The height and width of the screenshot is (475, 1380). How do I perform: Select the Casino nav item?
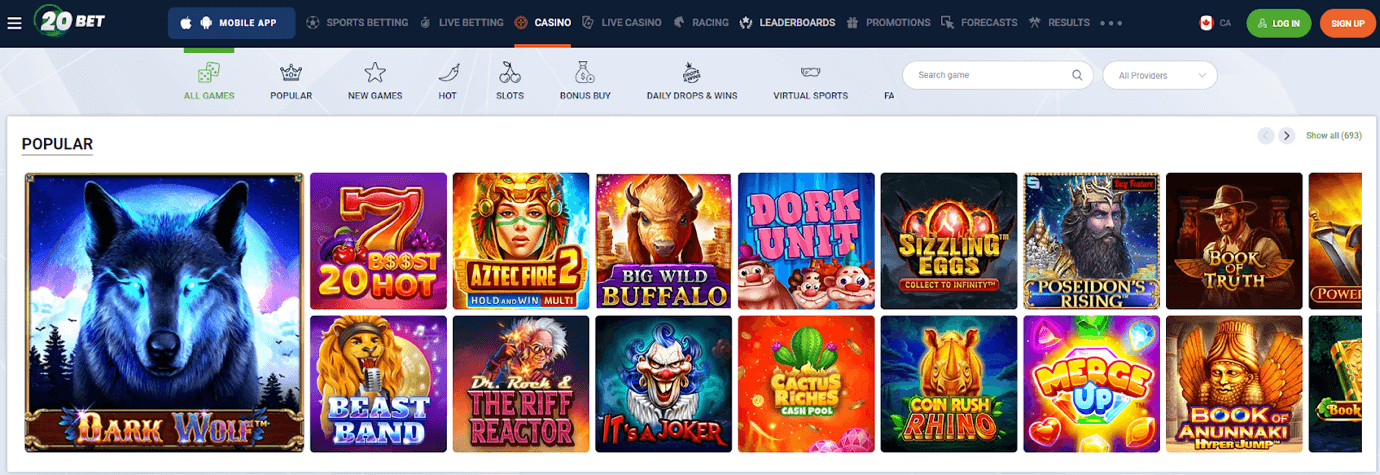pos(542,22)
